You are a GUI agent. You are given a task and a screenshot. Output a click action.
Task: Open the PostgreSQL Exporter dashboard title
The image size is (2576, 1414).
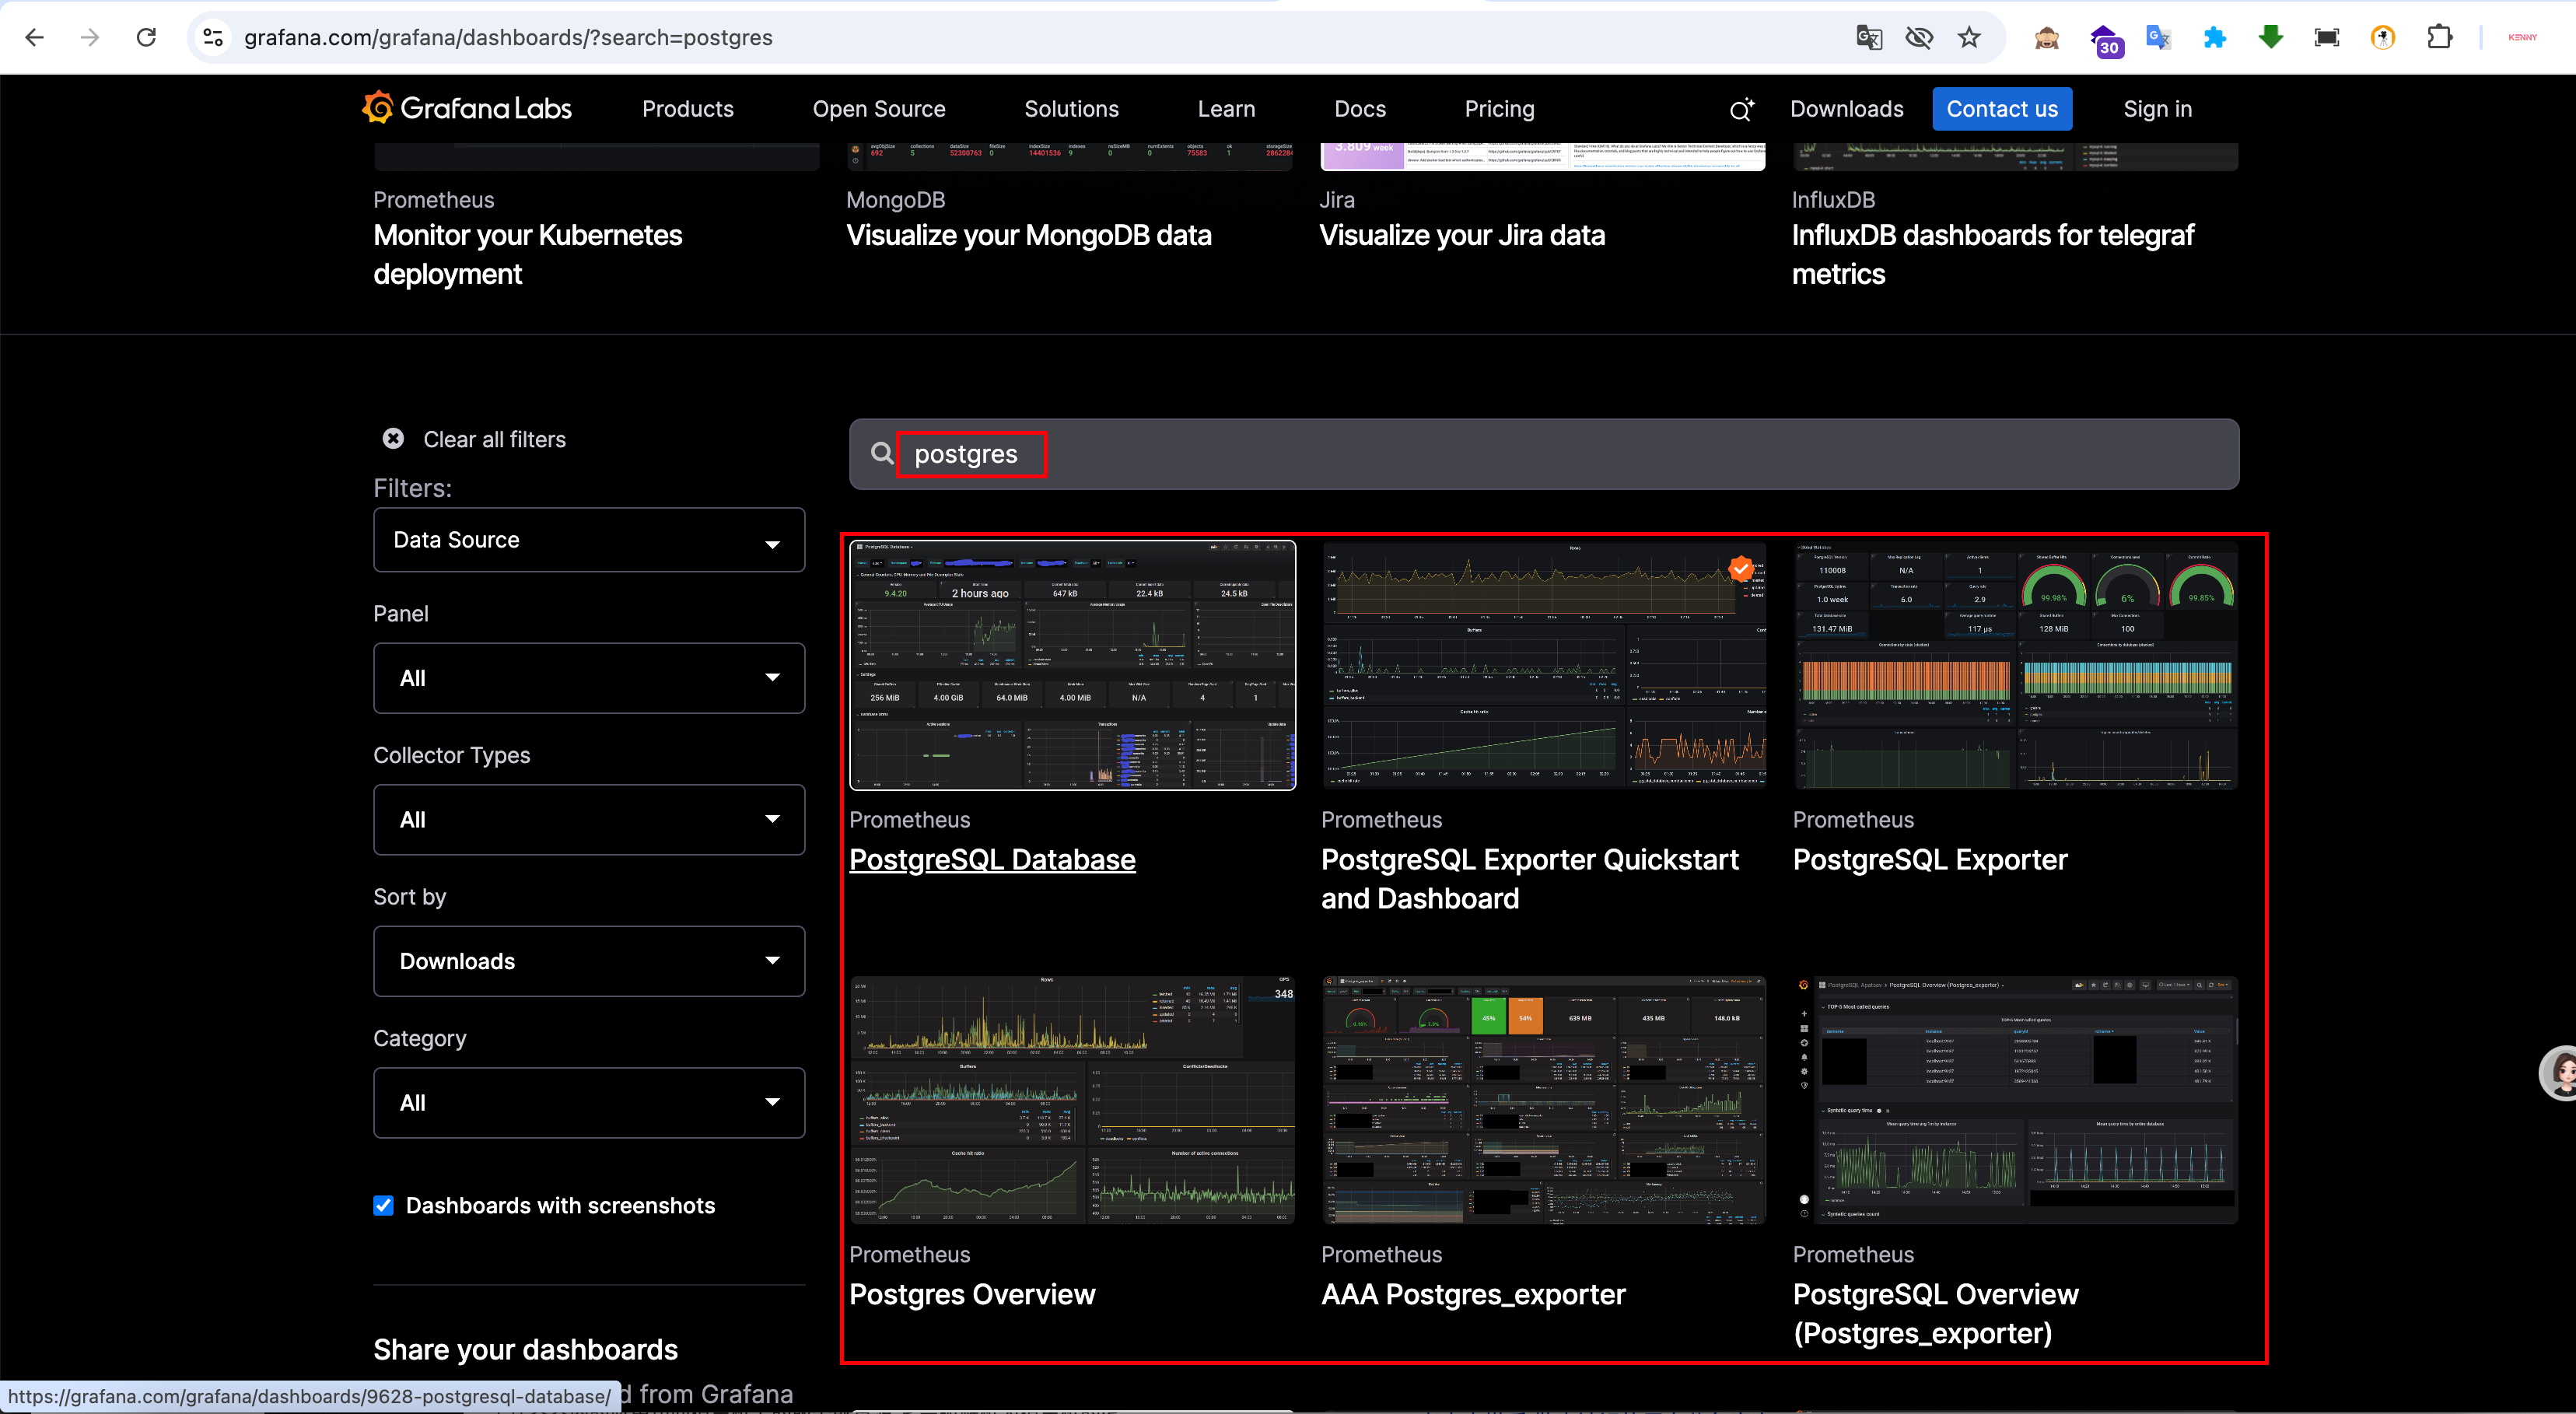[x=1930, y=860]
